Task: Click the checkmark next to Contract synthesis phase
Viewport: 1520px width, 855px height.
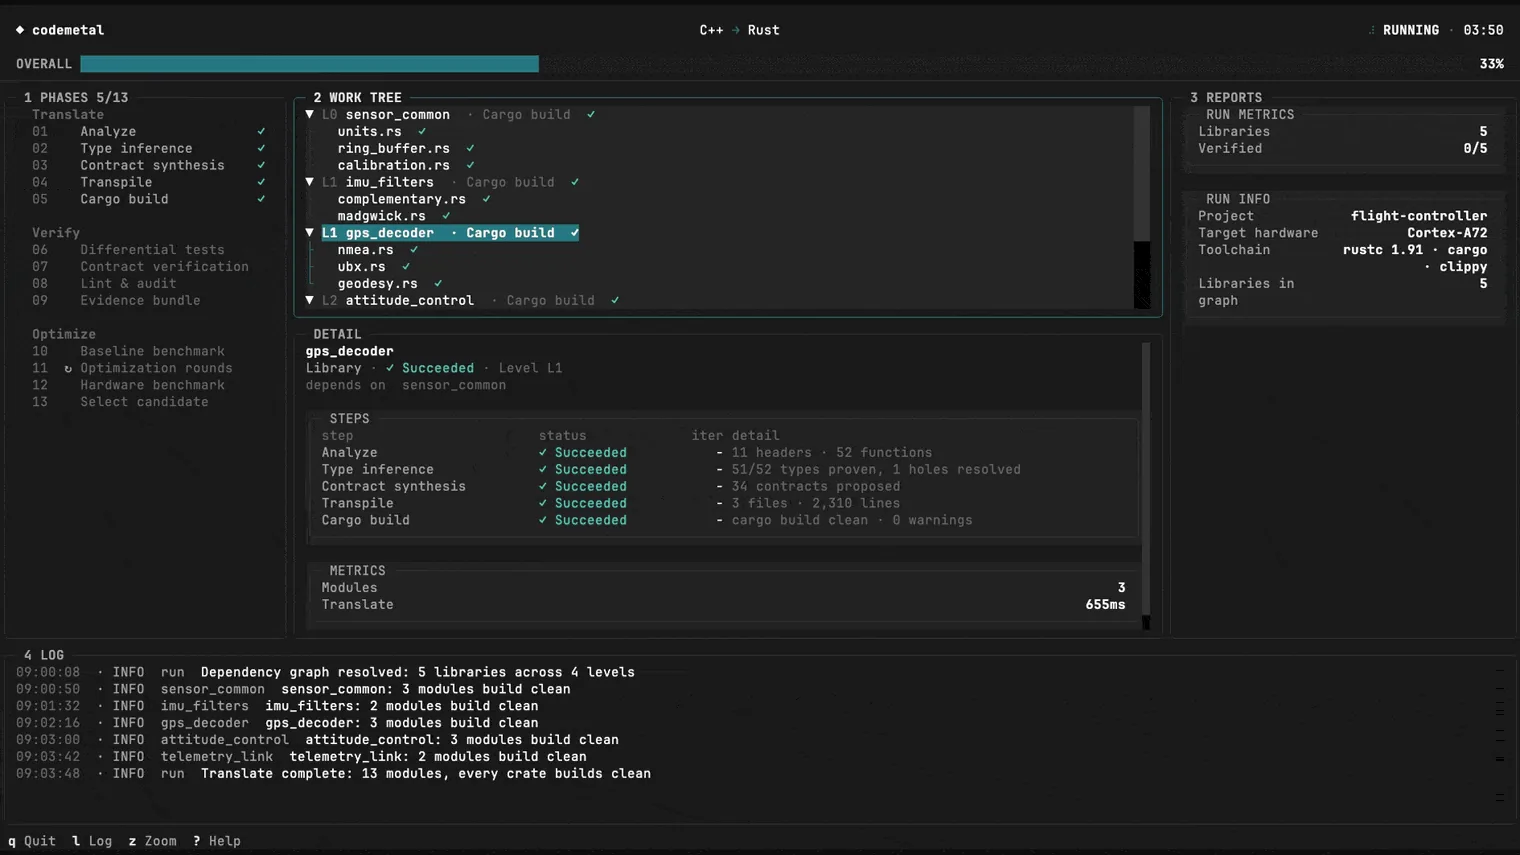Action: tap(261, 166)
